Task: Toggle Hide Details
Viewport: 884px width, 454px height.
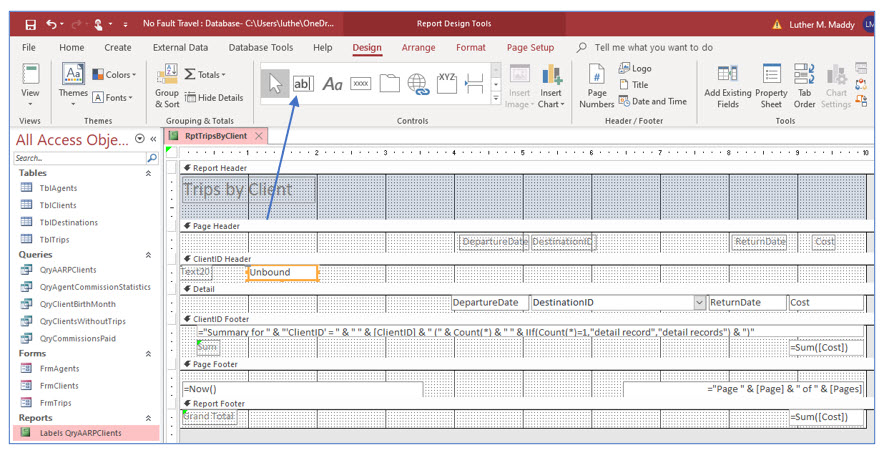Action: click(x=214, y=98)
